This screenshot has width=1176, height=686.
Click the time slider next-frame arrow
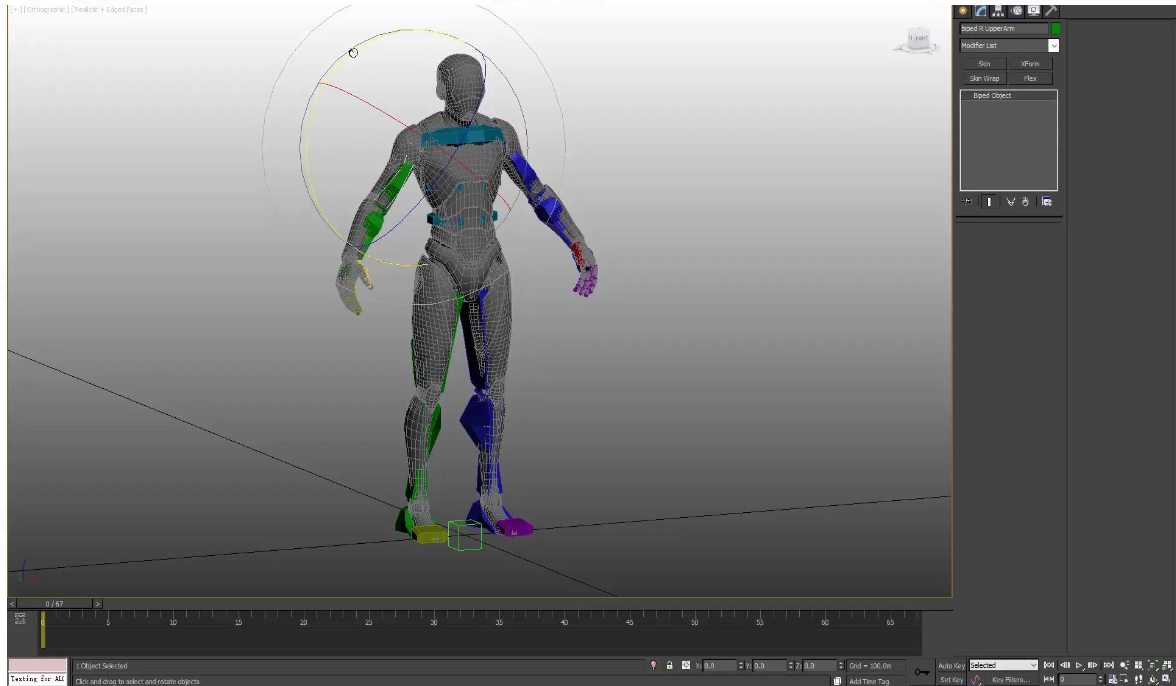(x=97, y=604)
